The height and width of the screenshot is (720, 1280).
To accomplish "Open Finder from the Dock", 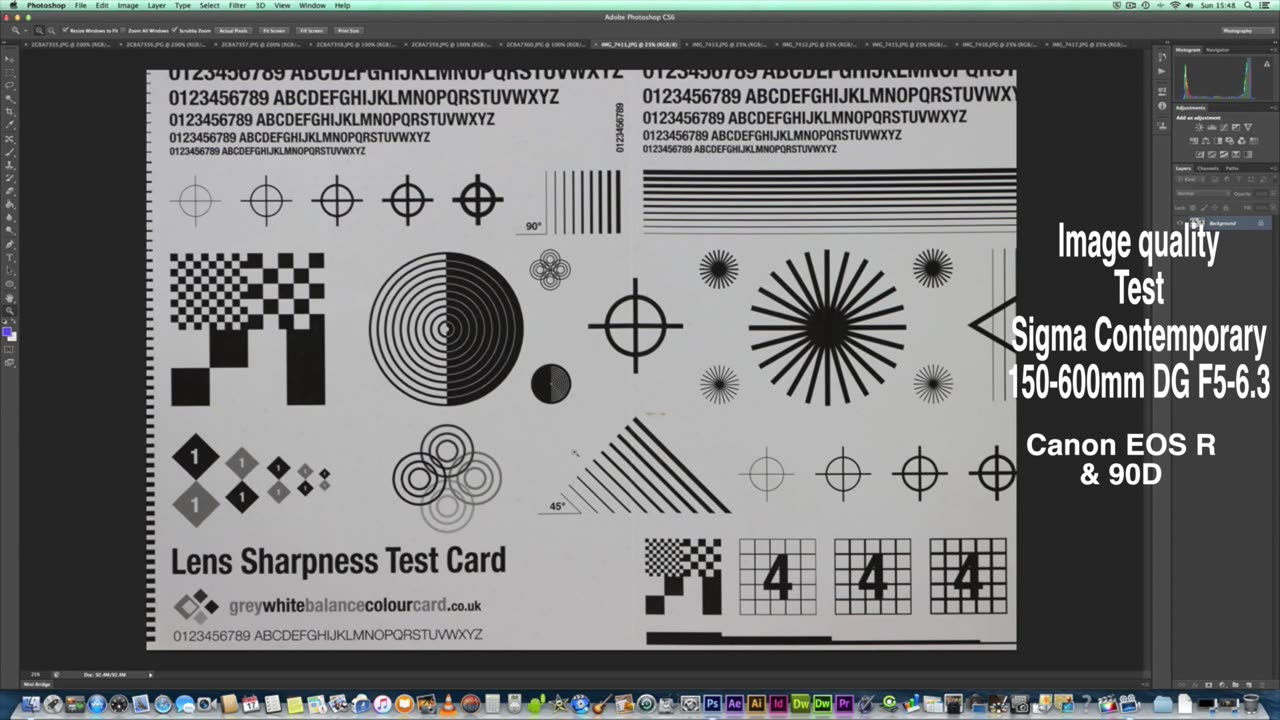I will coord(31,704).
